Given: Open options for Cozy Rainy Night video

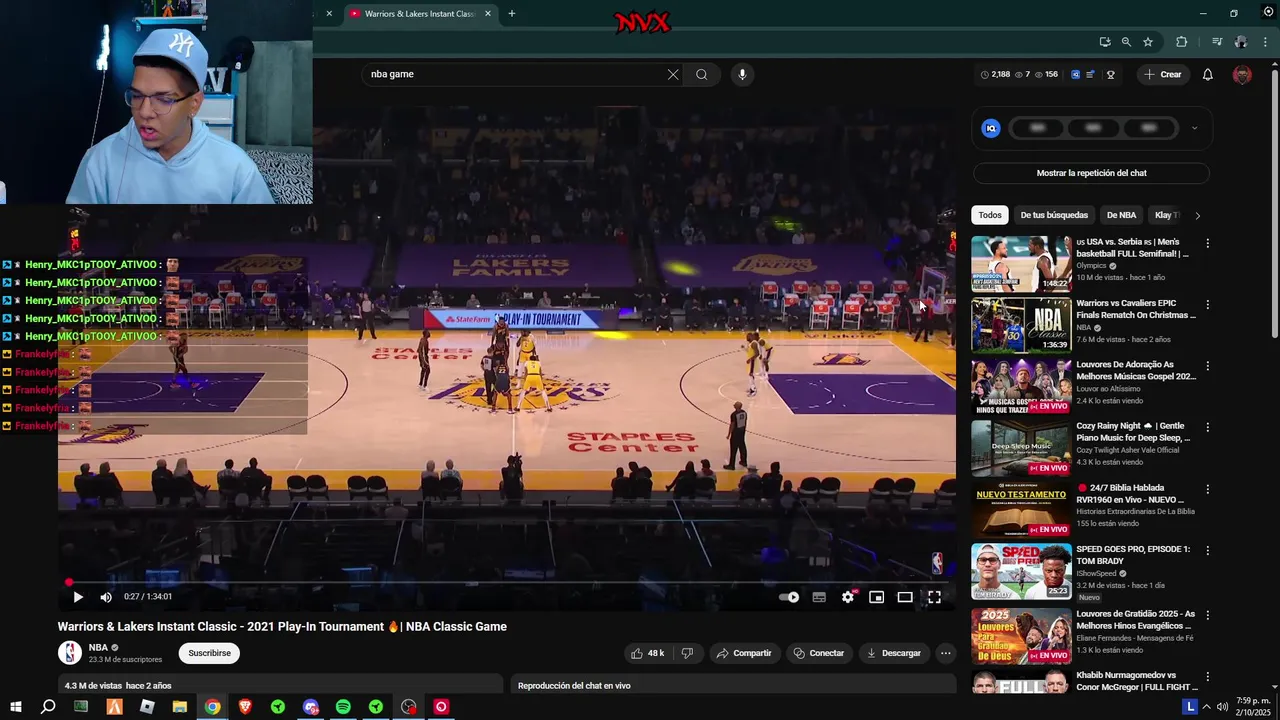Looking at the screenshot, I should [1207, 427].
